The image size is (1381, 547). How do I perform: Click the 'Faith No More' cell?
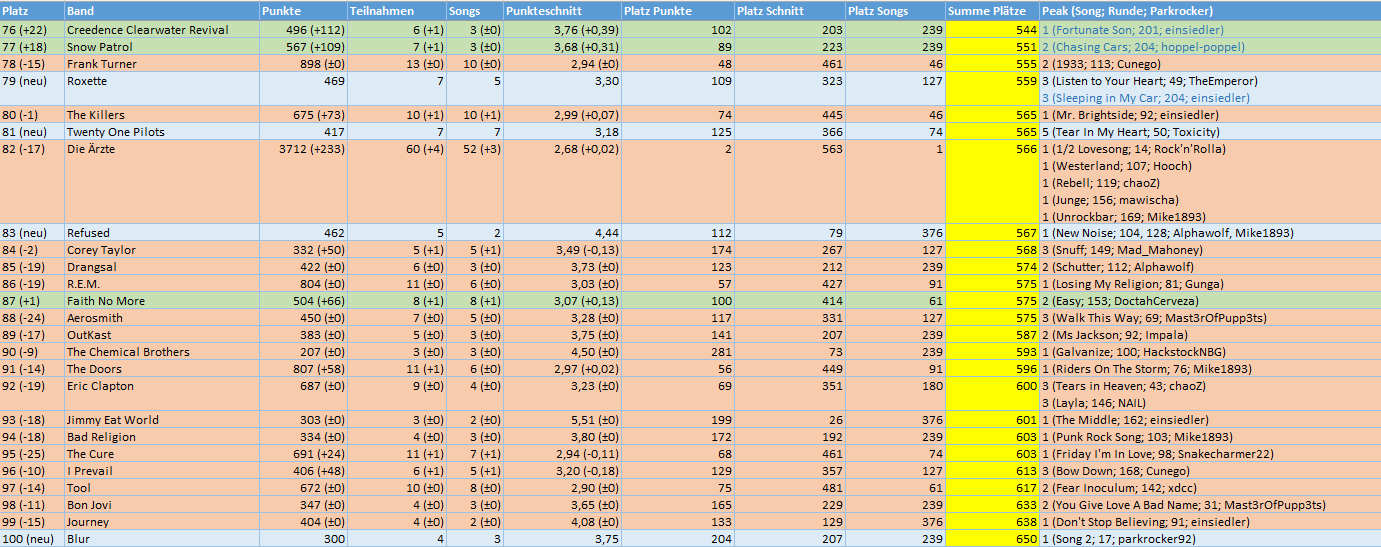point(161,301)
